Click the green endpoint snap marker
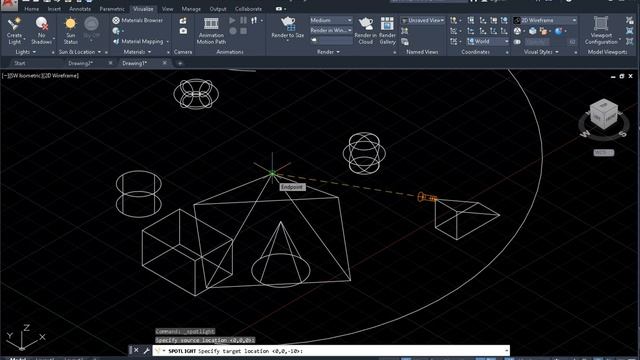 click(x=273, y=174)
